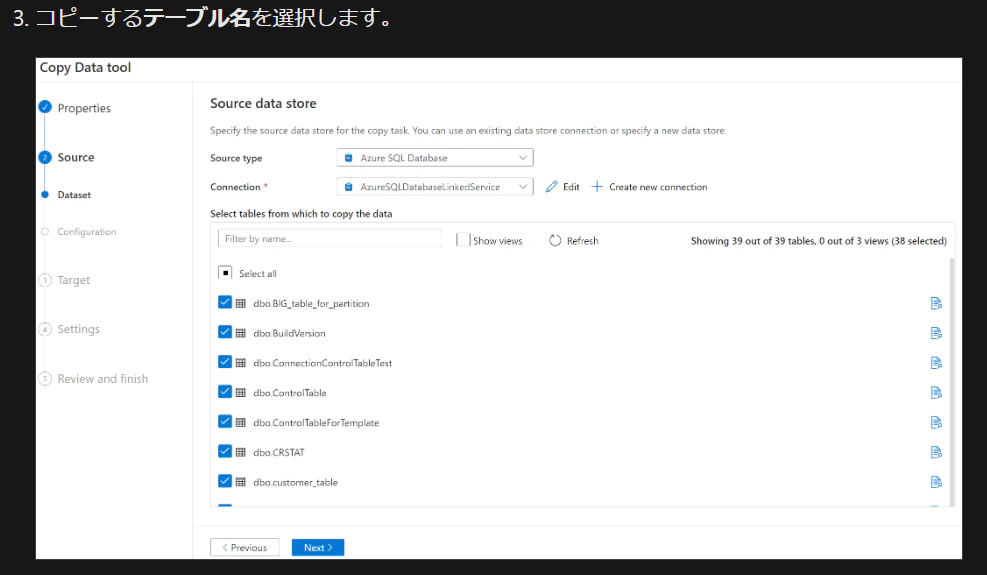Go to Review and finish step
The image size is (987, 575).
coord(103,379)
